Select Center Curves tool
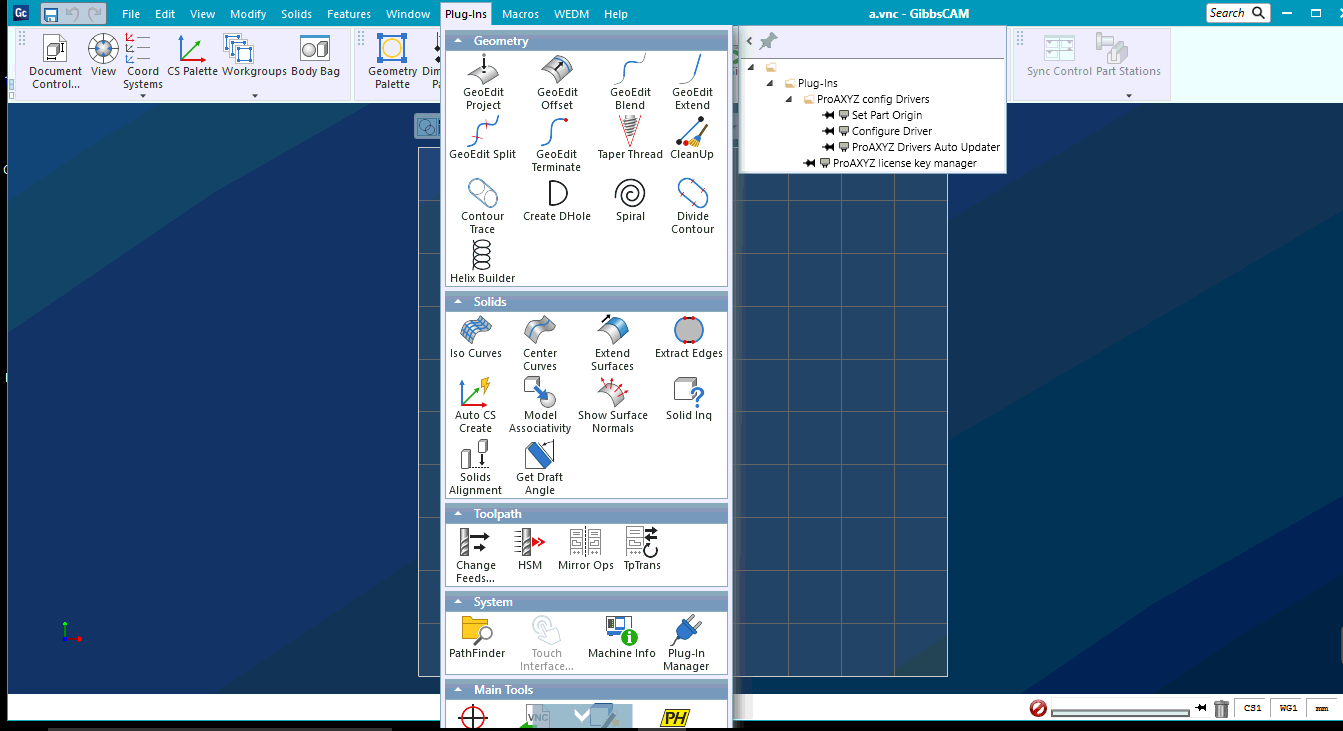This screenshot has width=1343, height=731. pyautogui.click(x=540, y=343)
